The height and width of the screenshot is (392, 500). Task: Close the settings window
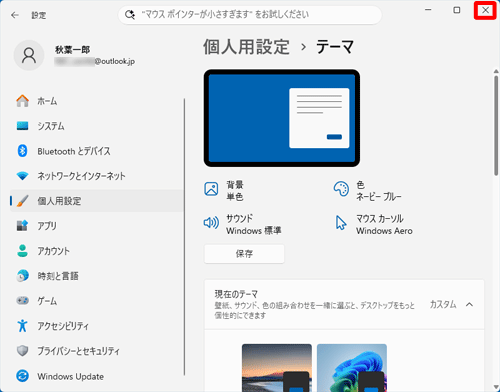(485, 10)
